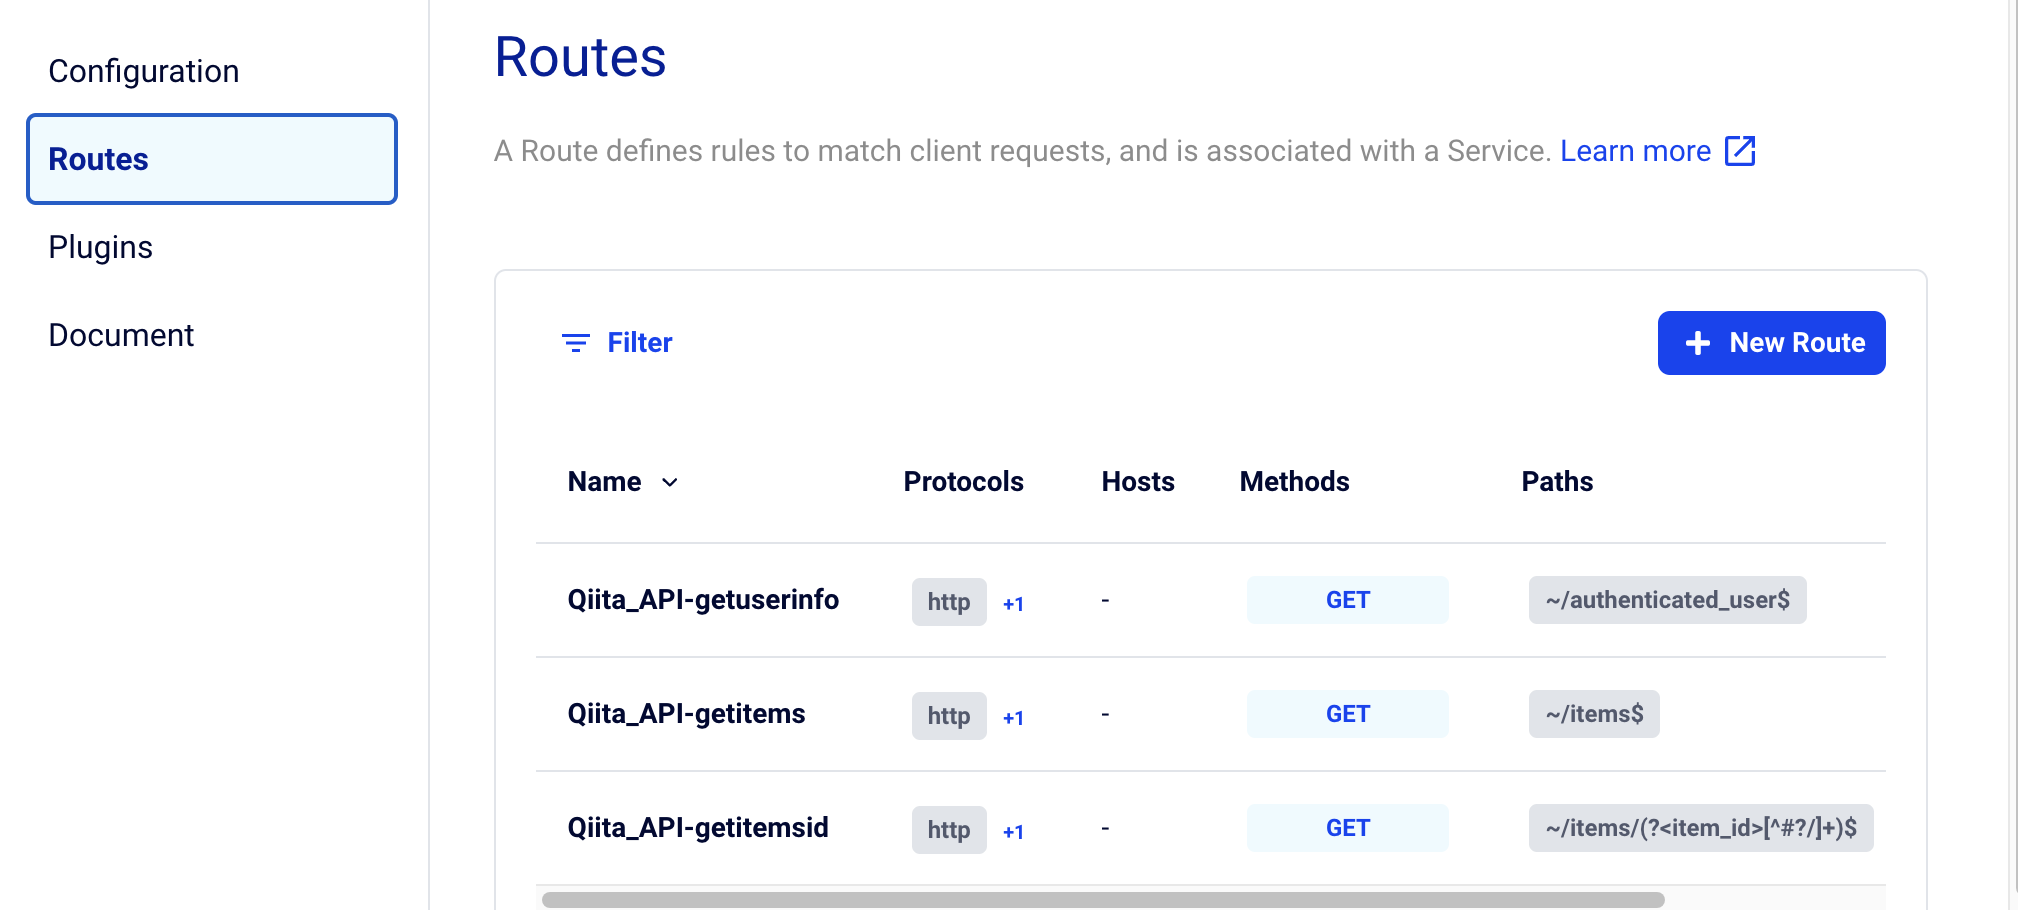Click the ~/authenticated_user$ path badge
2018x910 pixels.
[1667, 600]
